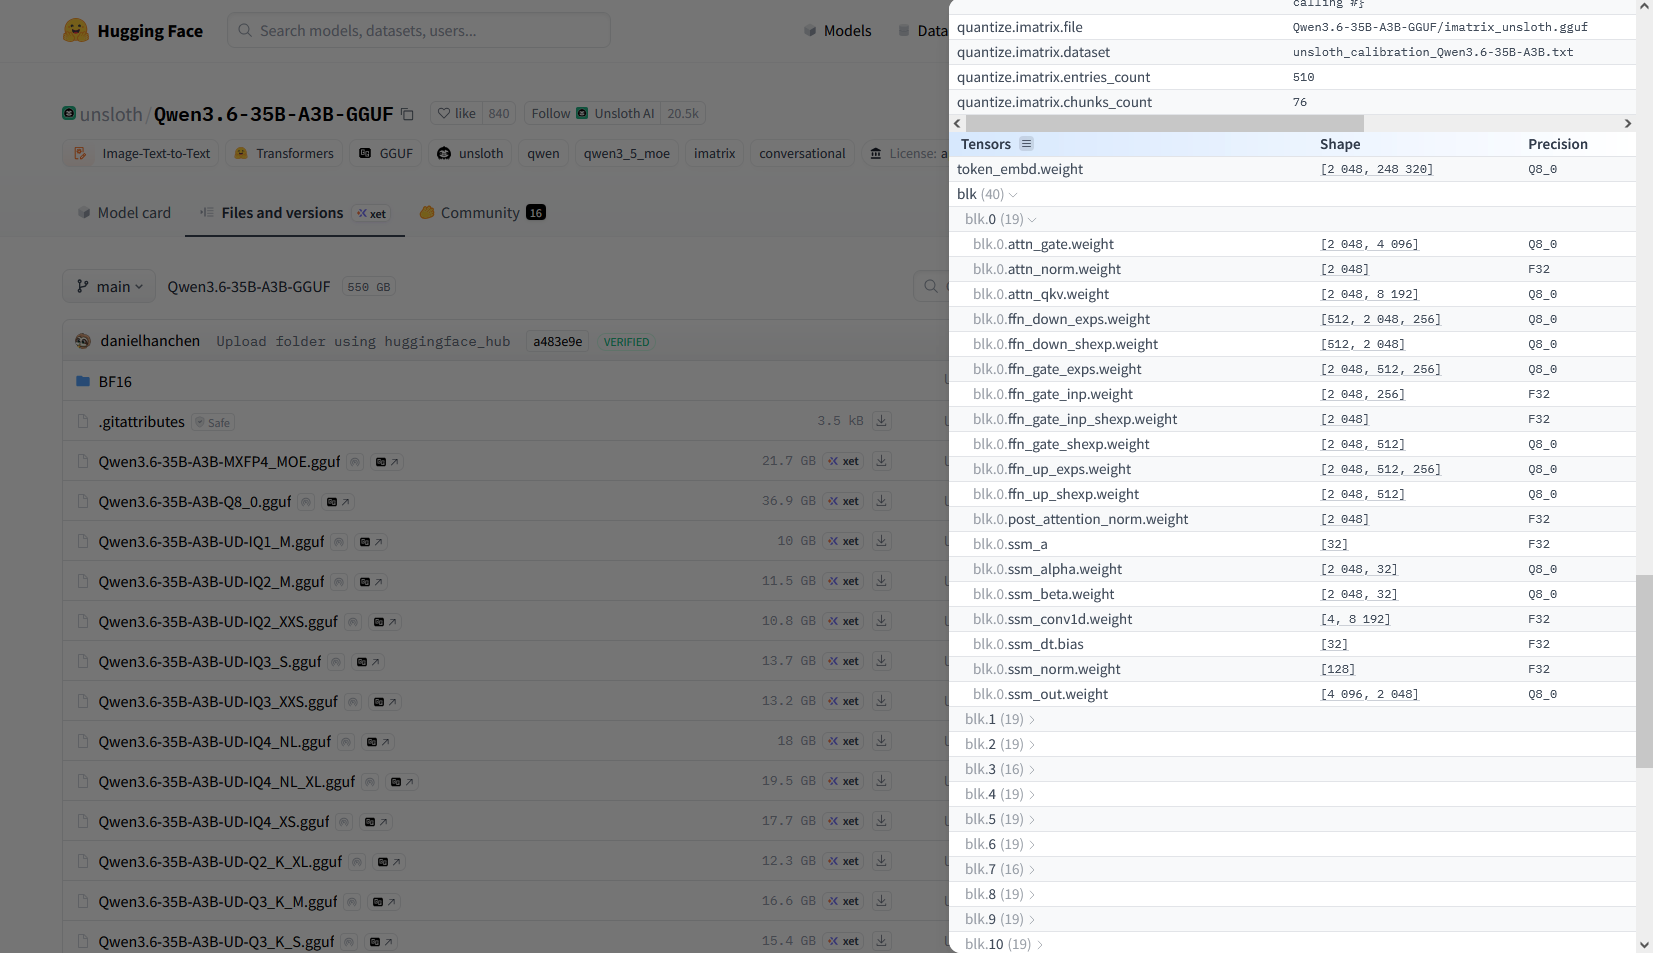Download Qwen3.6-35B-A3B-Q8_0.gguf file

click(881, 501)
